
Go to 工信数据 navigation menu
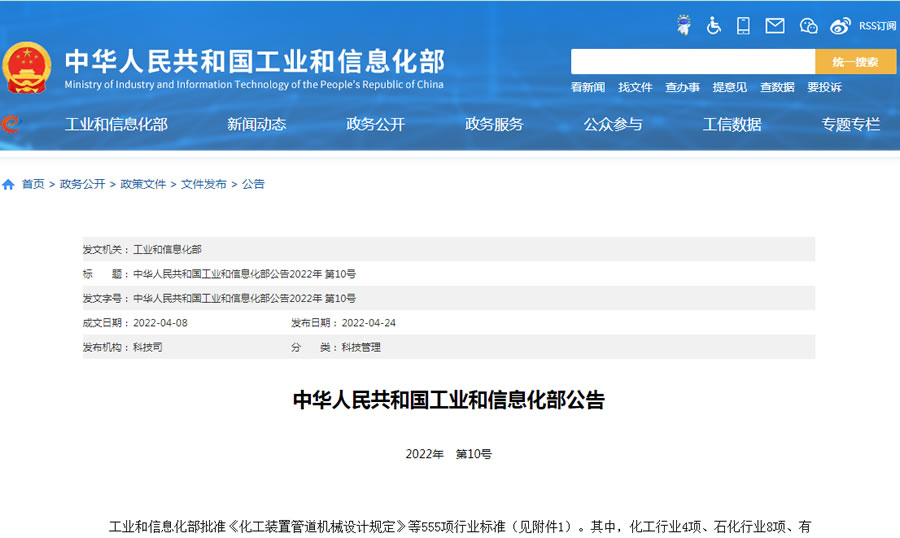[731, 124]
